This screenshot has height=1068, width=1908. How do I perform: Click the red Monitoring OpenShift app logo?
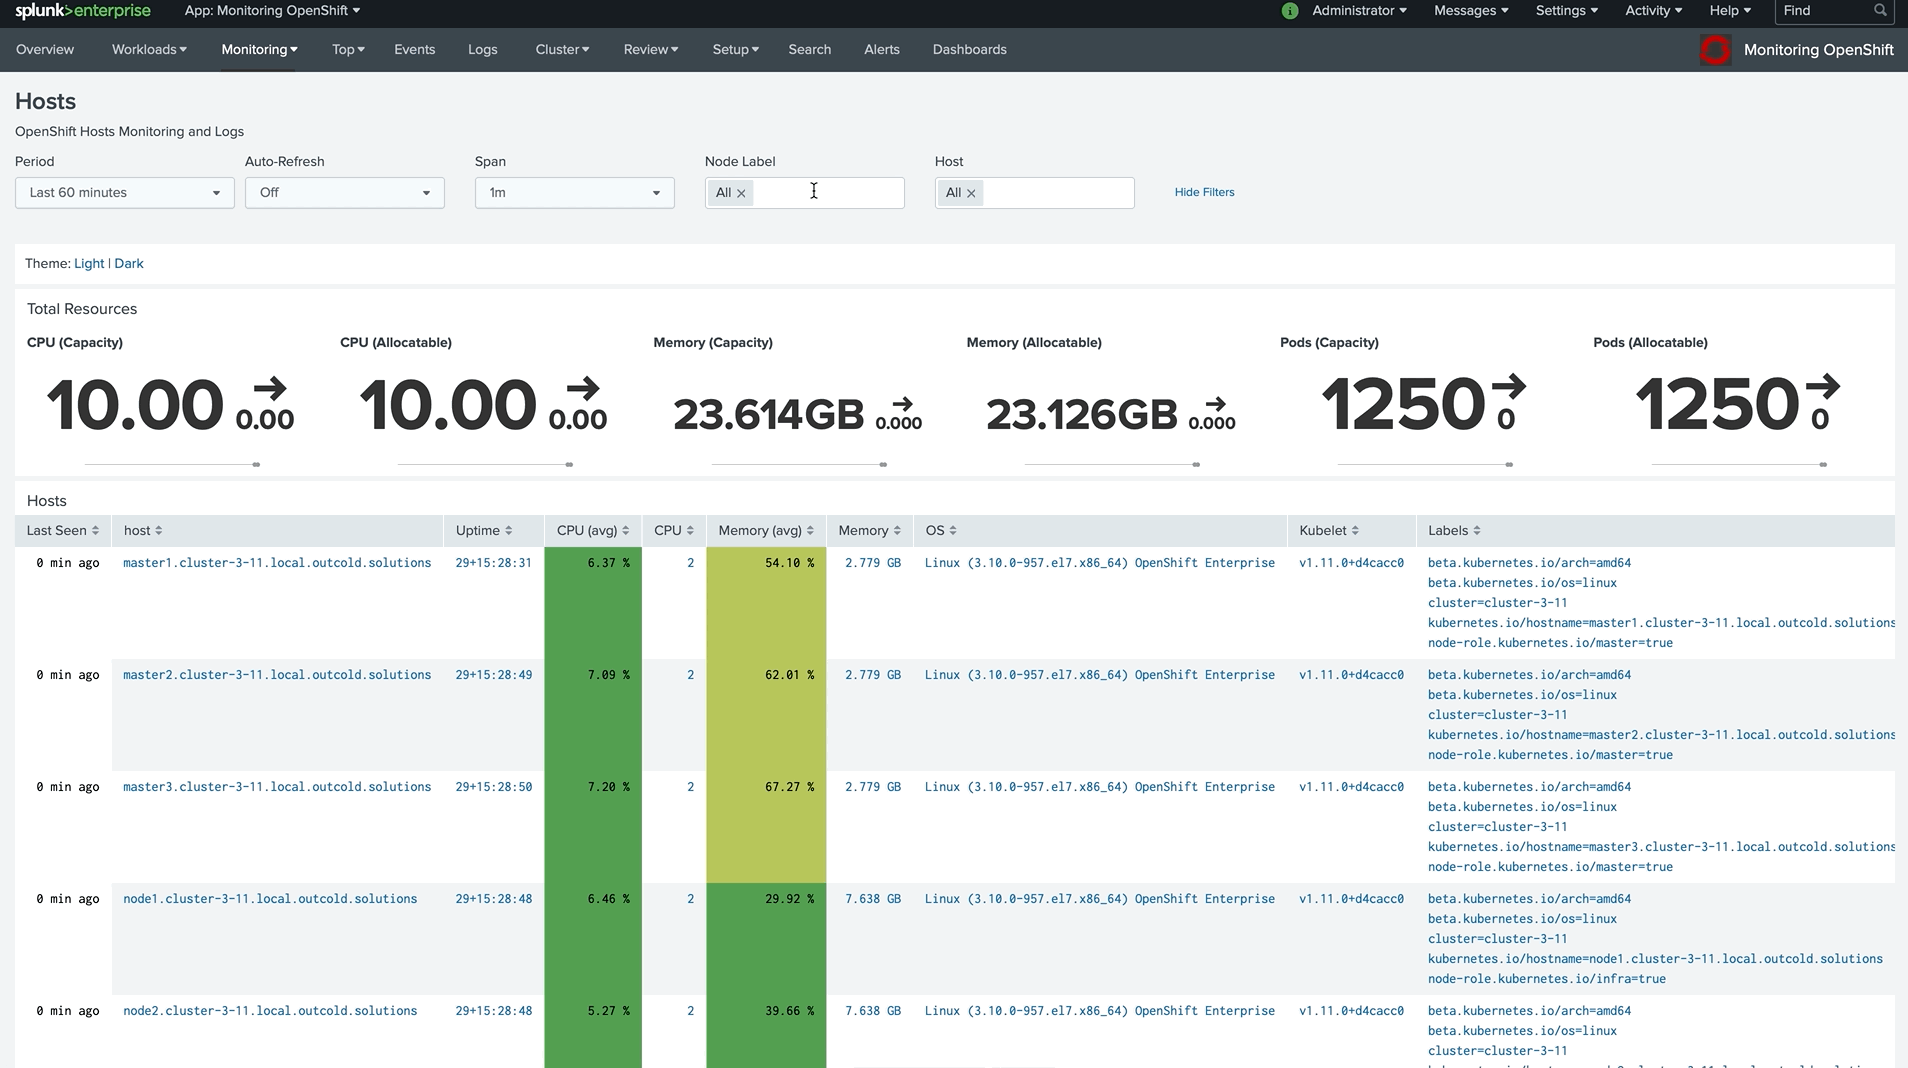point(1715,50)
